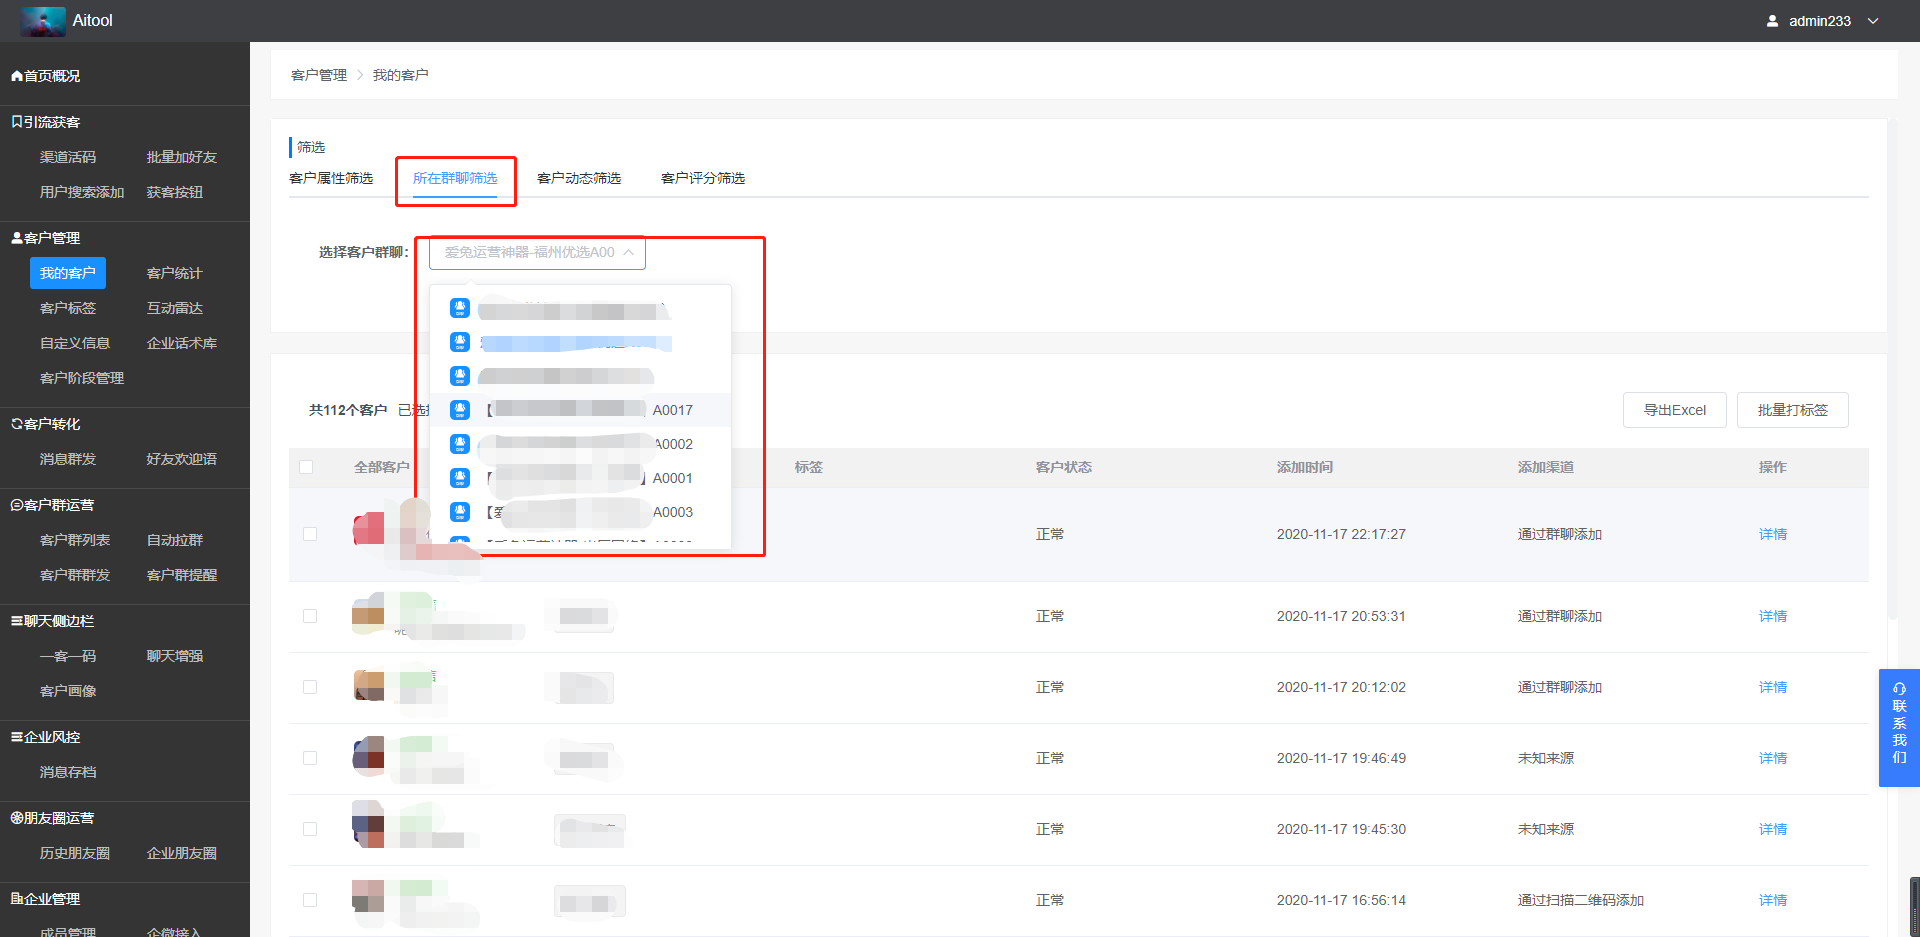Viewport: 1920px width, 937px height.
Task: Open 详情 for customer added 20:12:02
Action: (x=1773, y=687)
